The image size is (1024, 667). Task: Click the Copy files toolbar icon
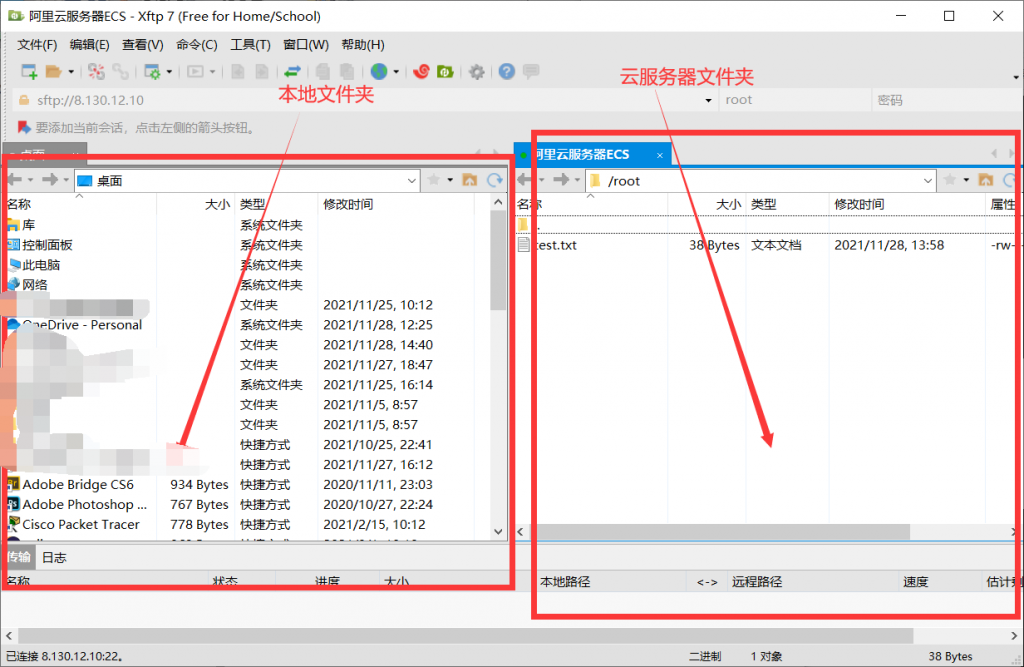click(x=323, y=71)
